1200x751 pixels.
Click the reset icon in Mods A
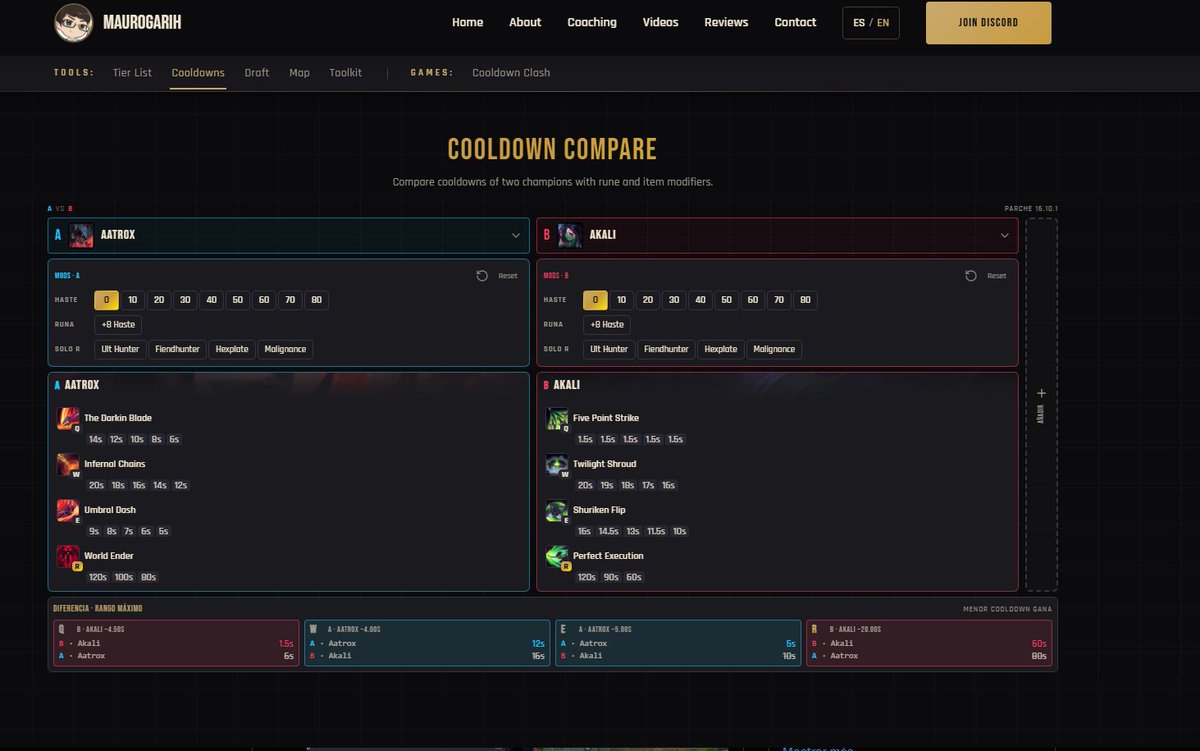coord(482,276)
